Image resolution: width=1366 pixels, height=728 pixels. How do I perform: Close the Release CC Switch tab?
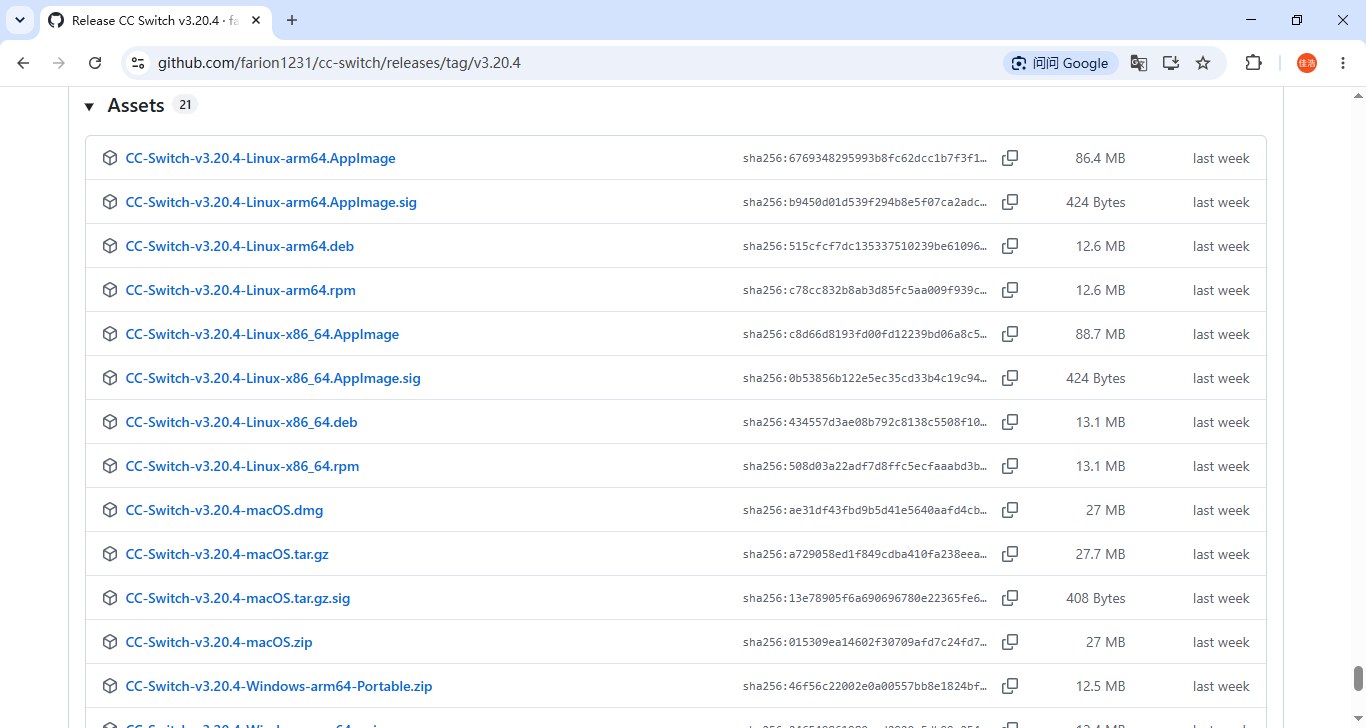tap(255, 20)
